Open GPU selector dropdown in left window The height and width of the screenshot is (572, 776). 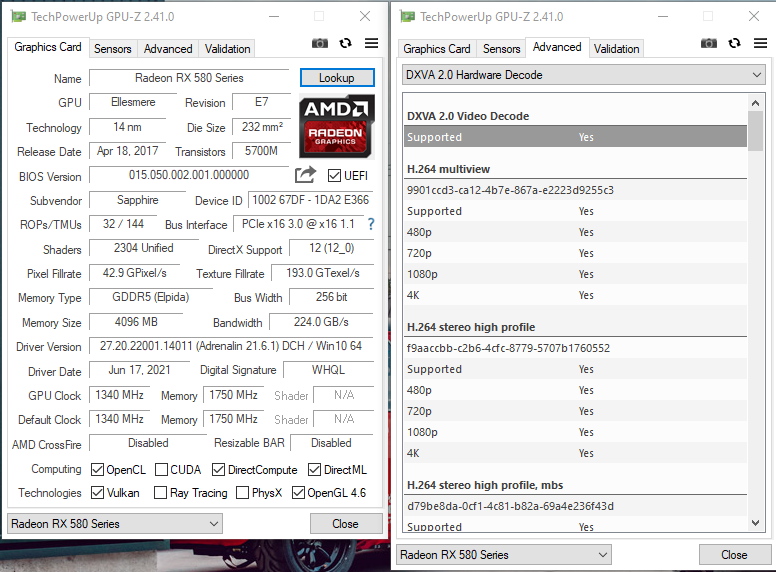tap(115, 524)
